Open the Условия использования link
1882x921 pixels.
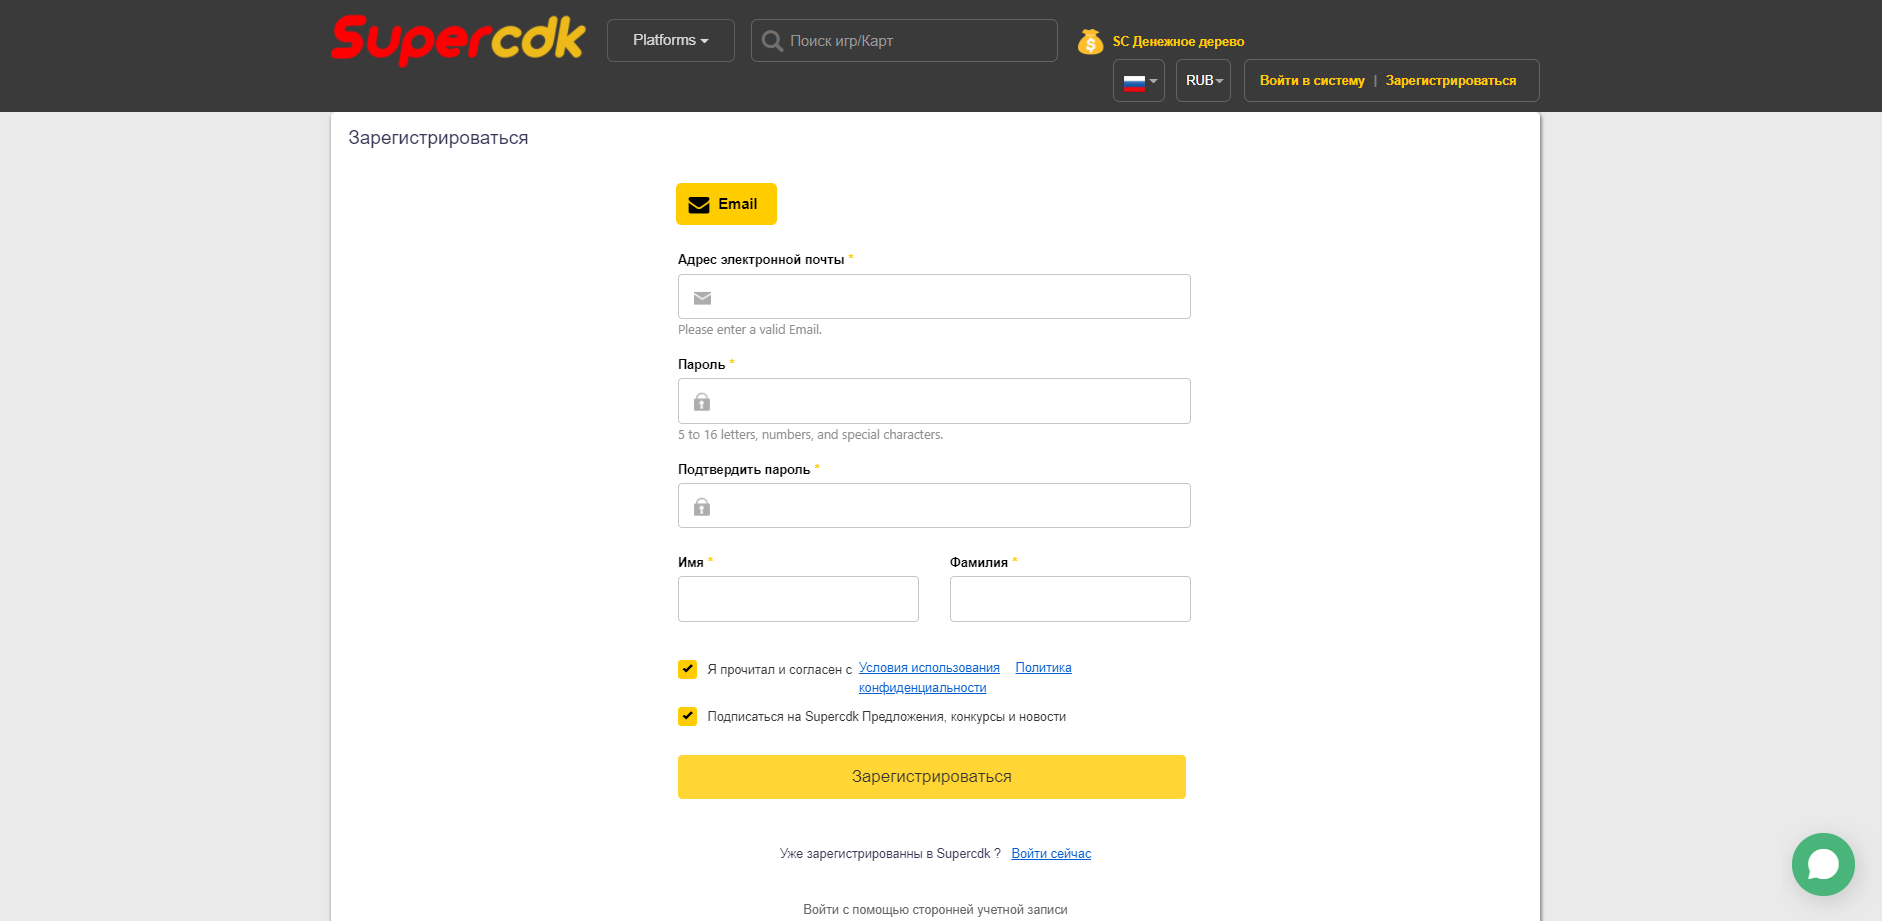(929, 668)
